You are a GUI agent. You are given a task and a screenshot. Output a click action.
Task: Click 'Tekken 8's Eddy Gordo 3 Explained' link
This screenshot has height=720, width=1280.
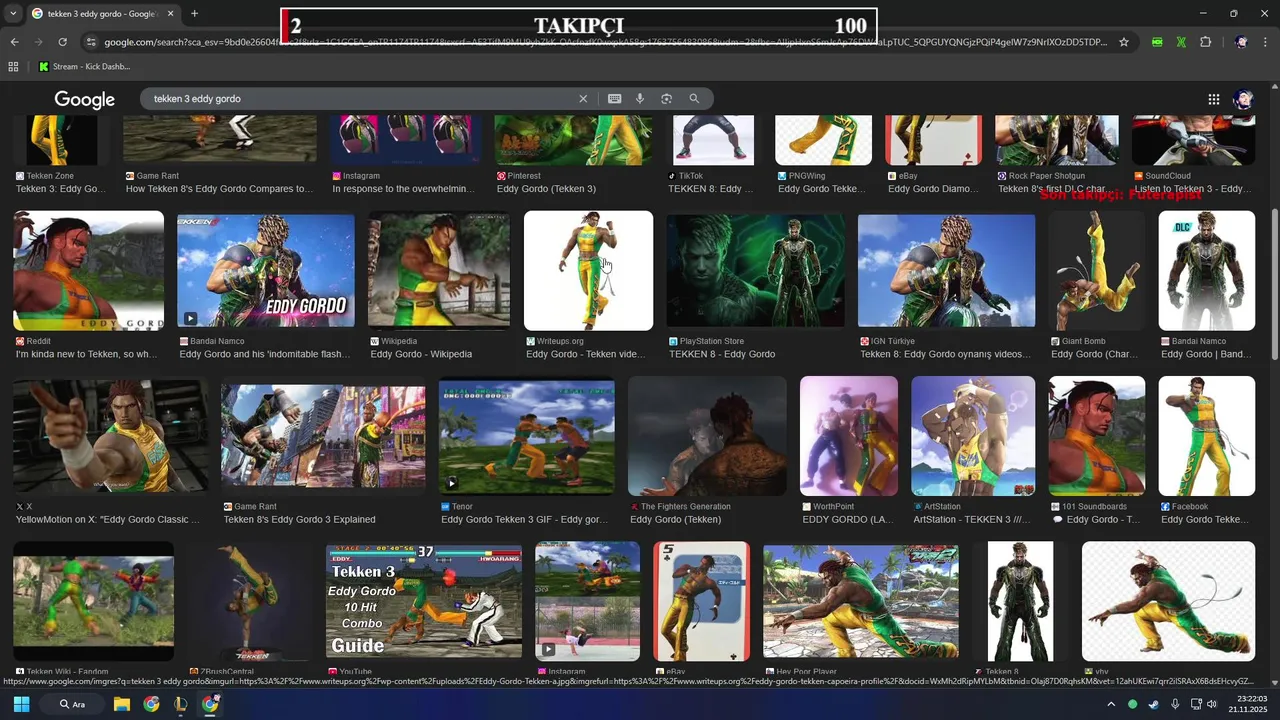(x=300, y=520)
